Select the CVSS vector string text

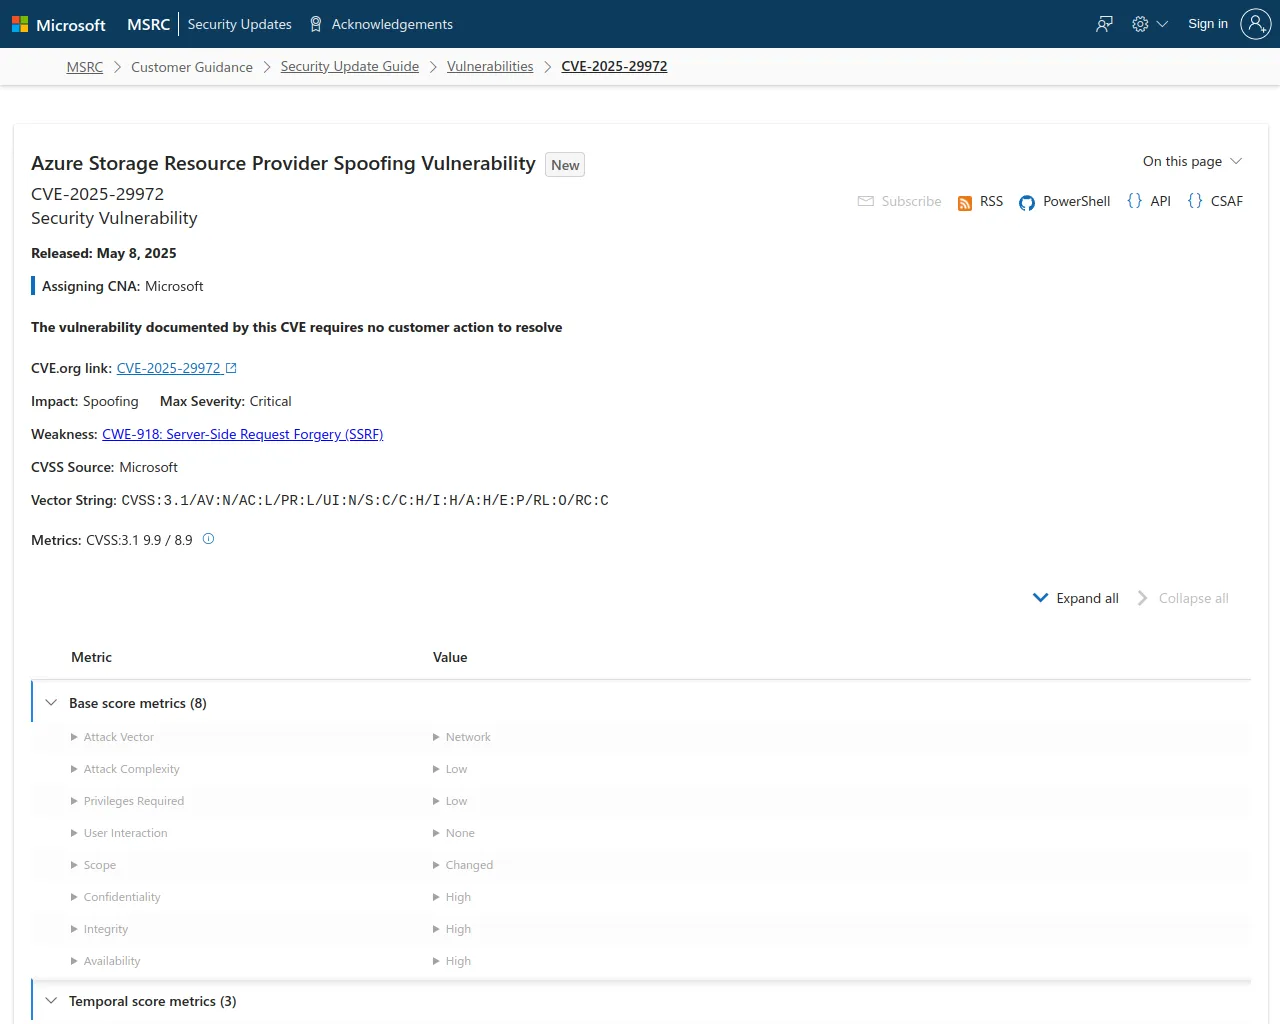(365, 500)
